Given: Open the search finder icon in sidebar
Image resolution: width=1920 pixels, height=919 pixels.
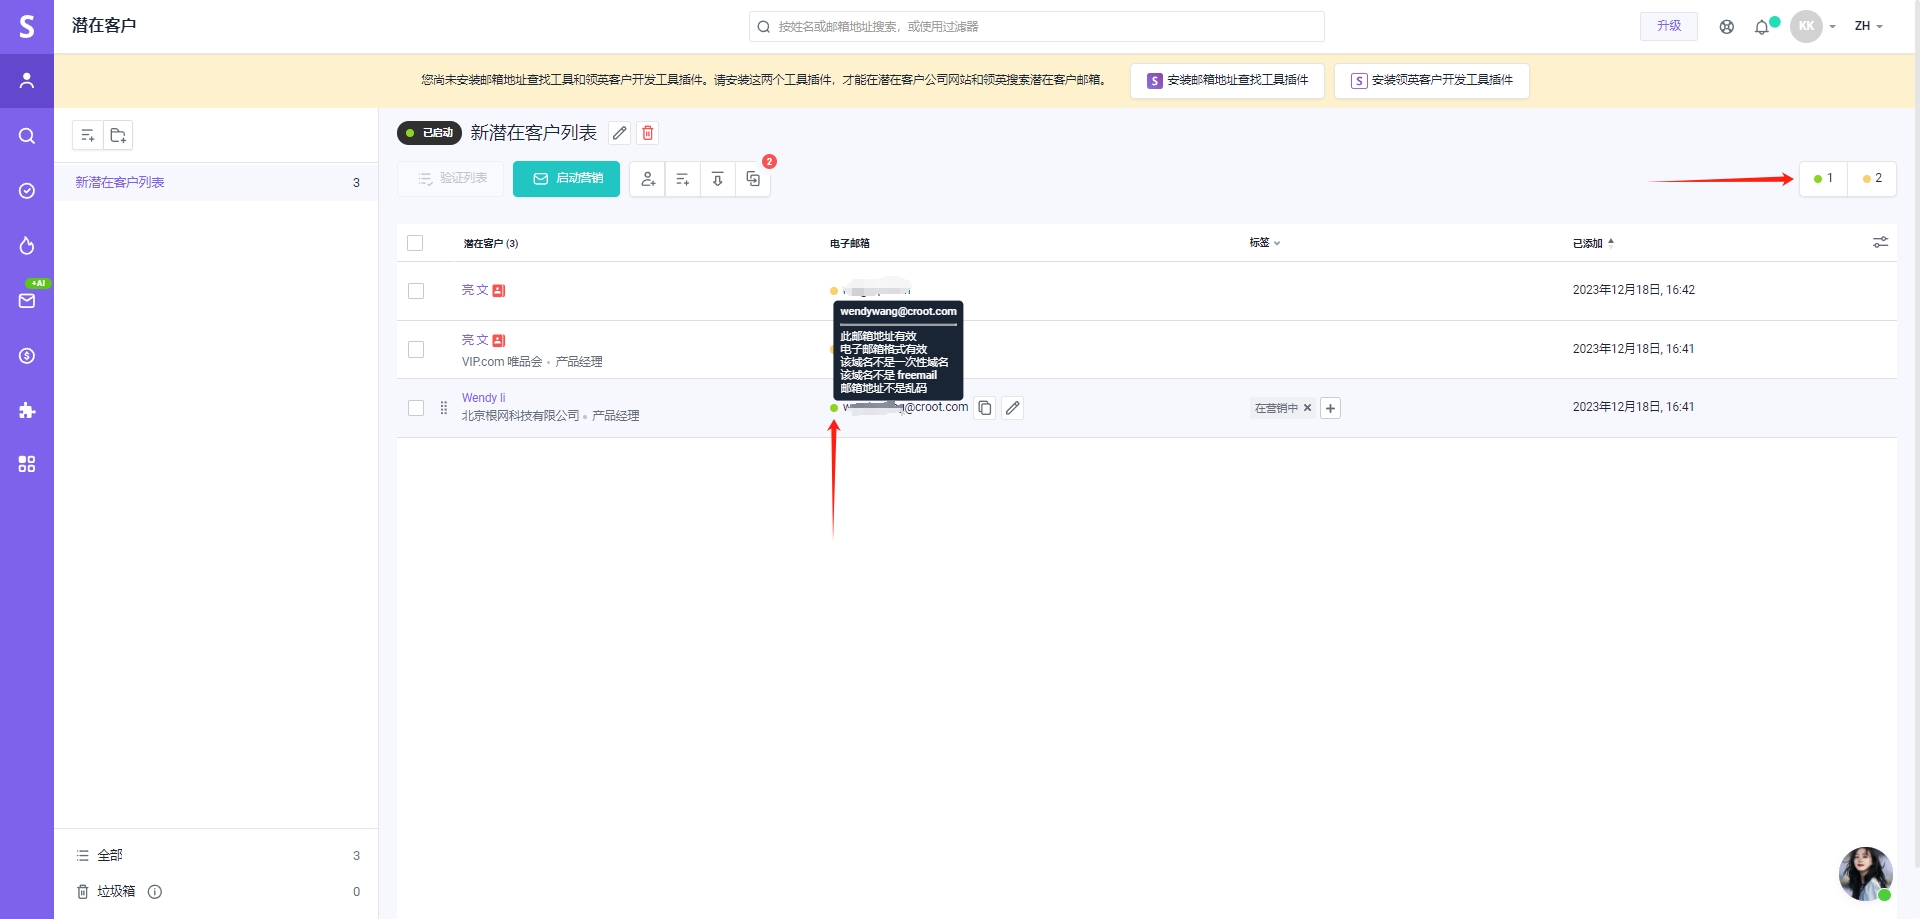Looking at the screenshot, I should (27, 136).
